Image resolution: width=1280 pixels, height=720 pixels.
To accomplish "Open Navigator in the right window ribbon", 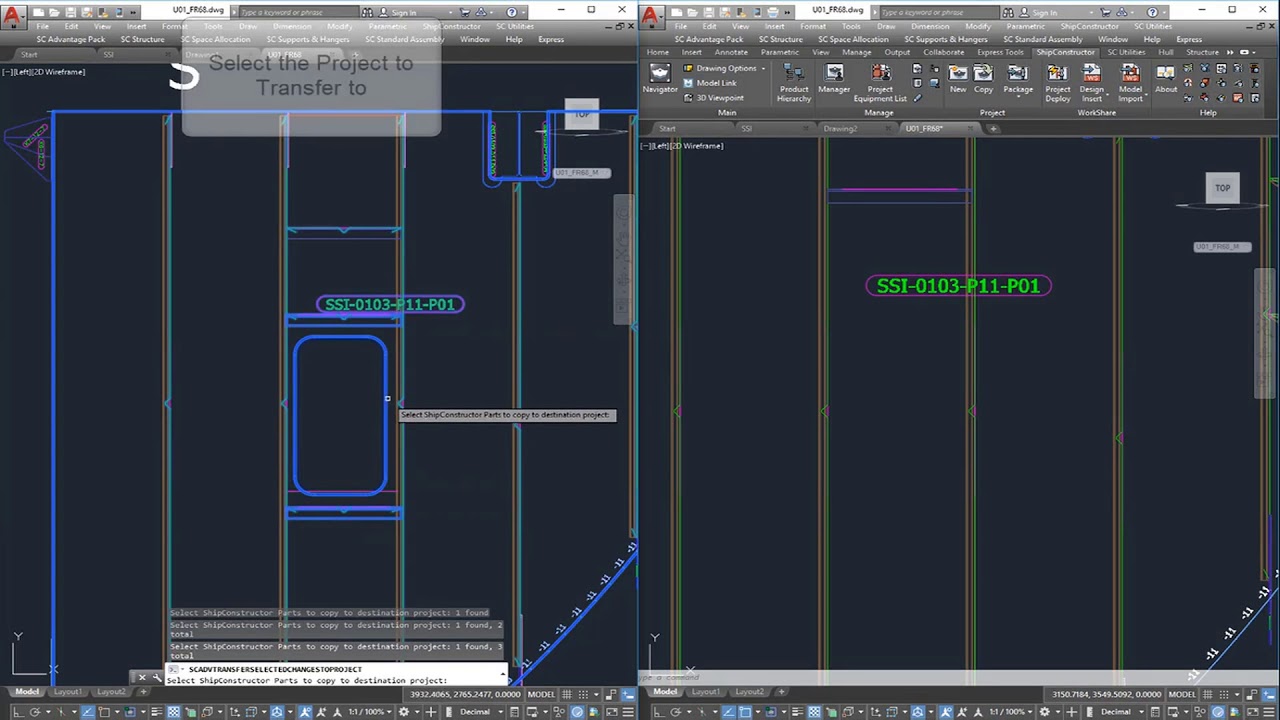I will tap(659, 78).
